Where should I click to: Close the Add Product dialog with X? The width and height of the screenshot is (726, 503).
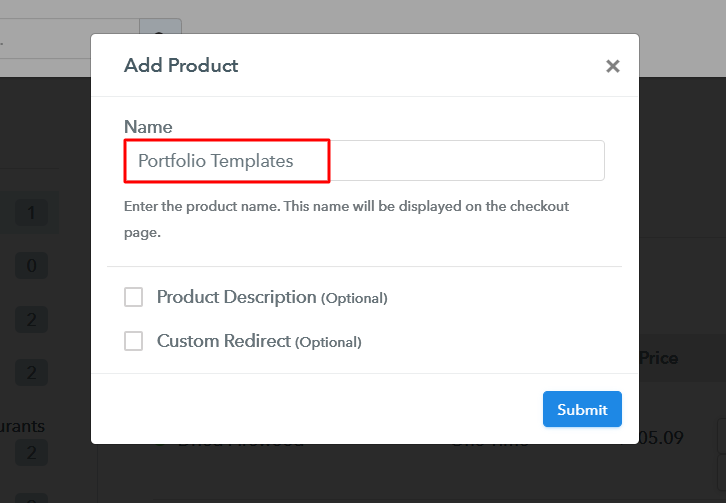point(613,67)
